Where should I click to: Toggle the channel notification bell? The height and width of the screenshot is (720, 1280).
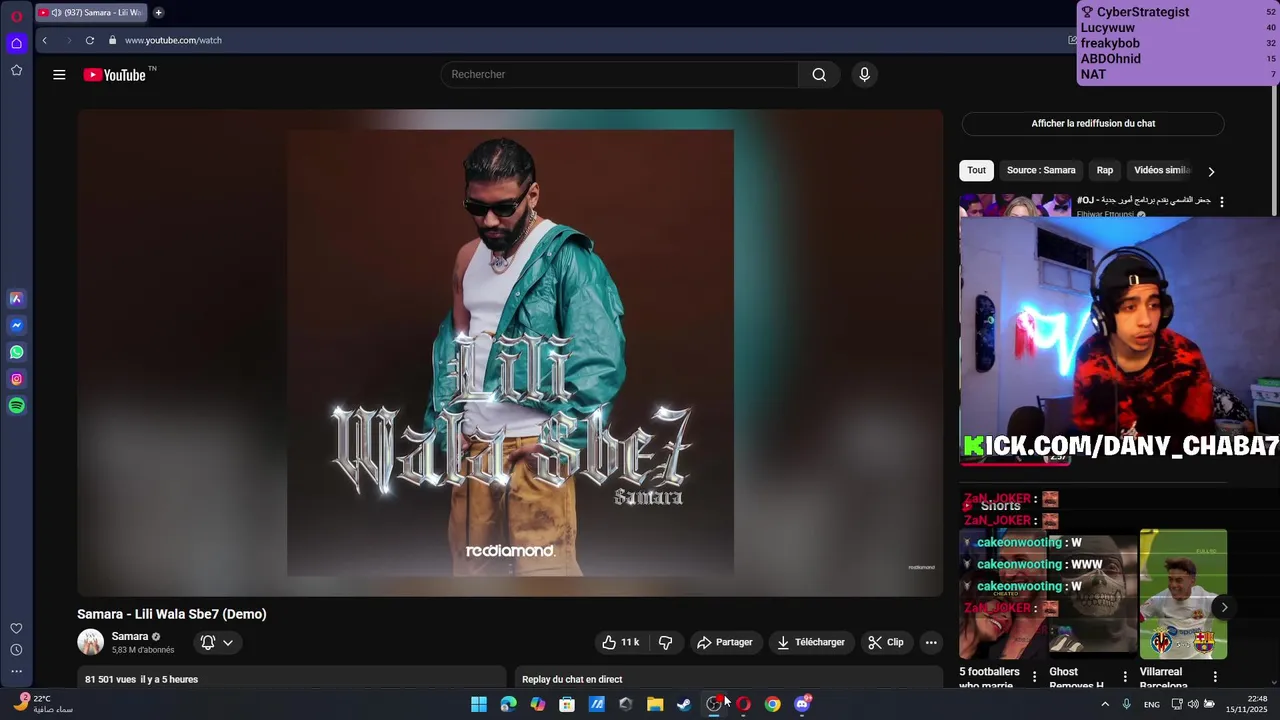click(208, 643)
